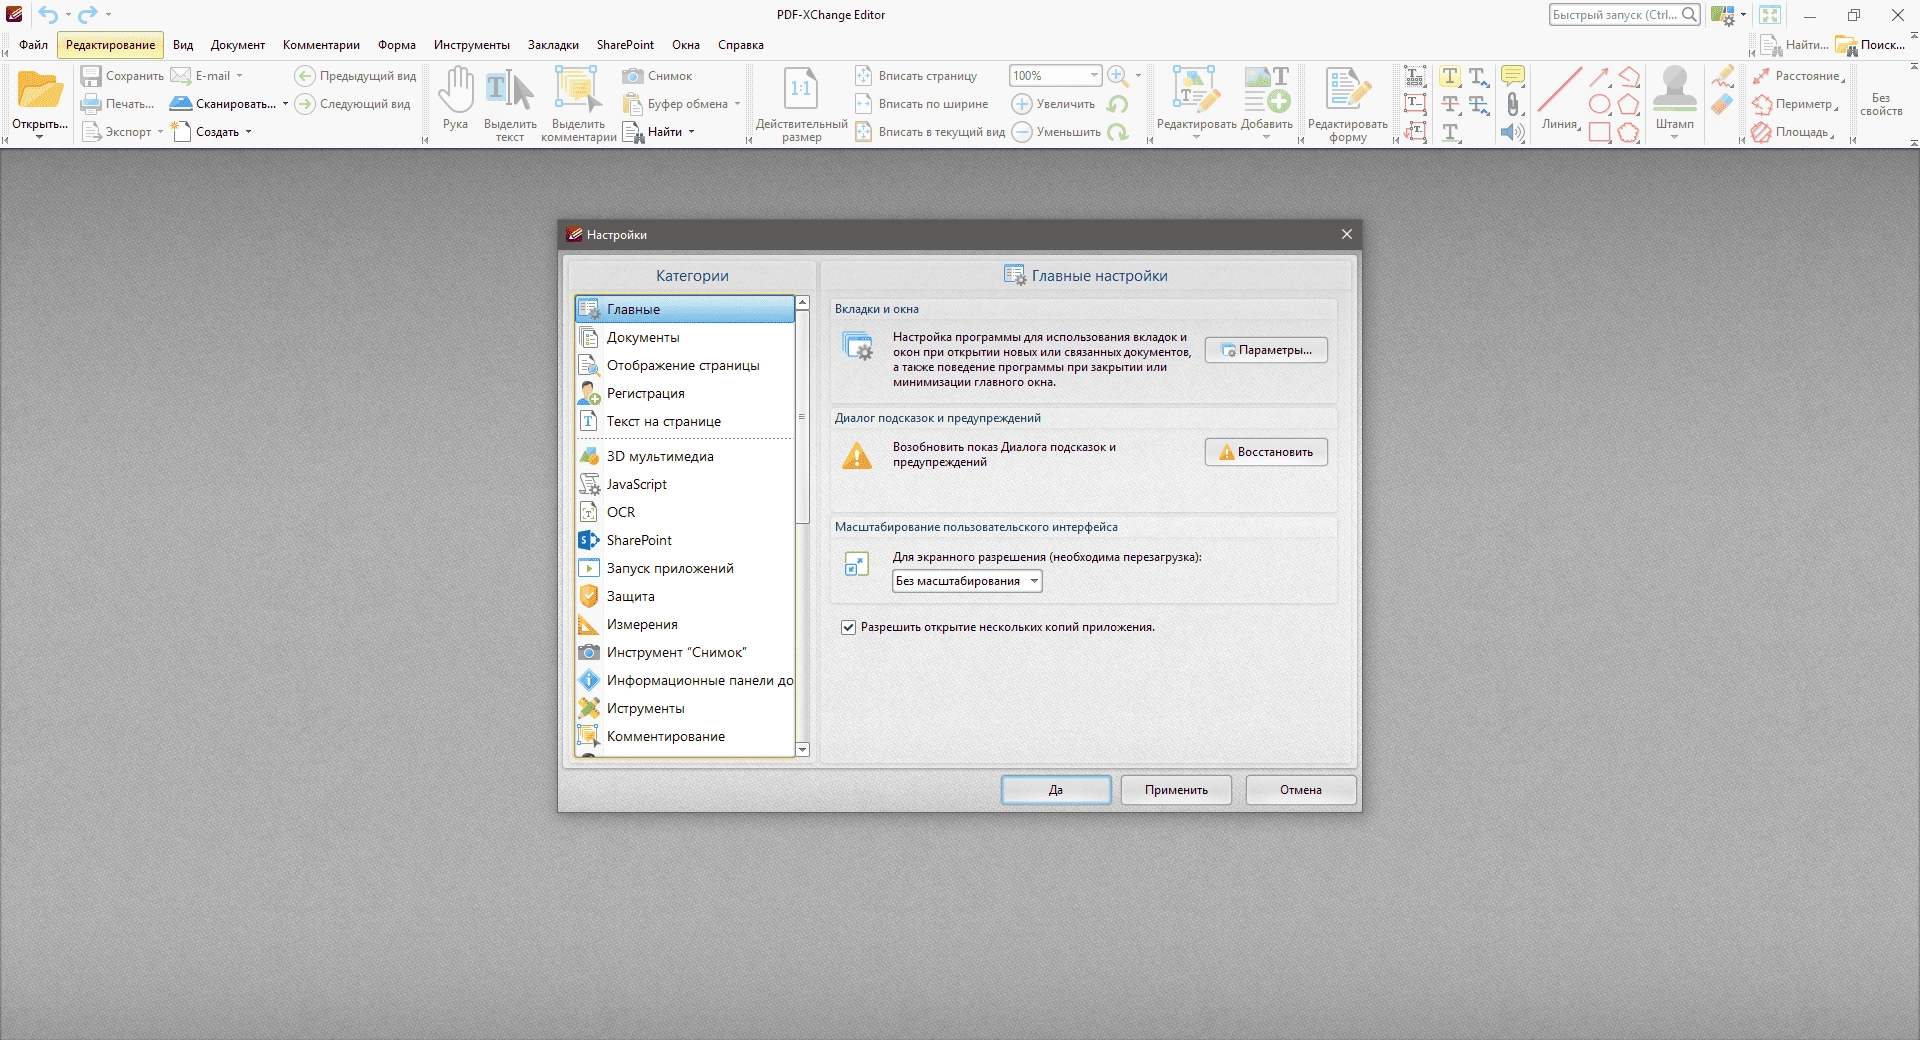Click the Применить button
The height and width of the screenshot is (1040, 1920).
[x=1176, y=790]
